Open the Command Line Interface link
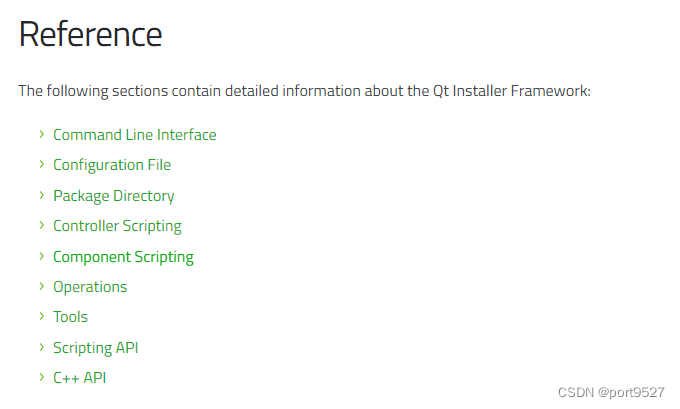Viewport: 680px width, 409px height. pos(134,135)
